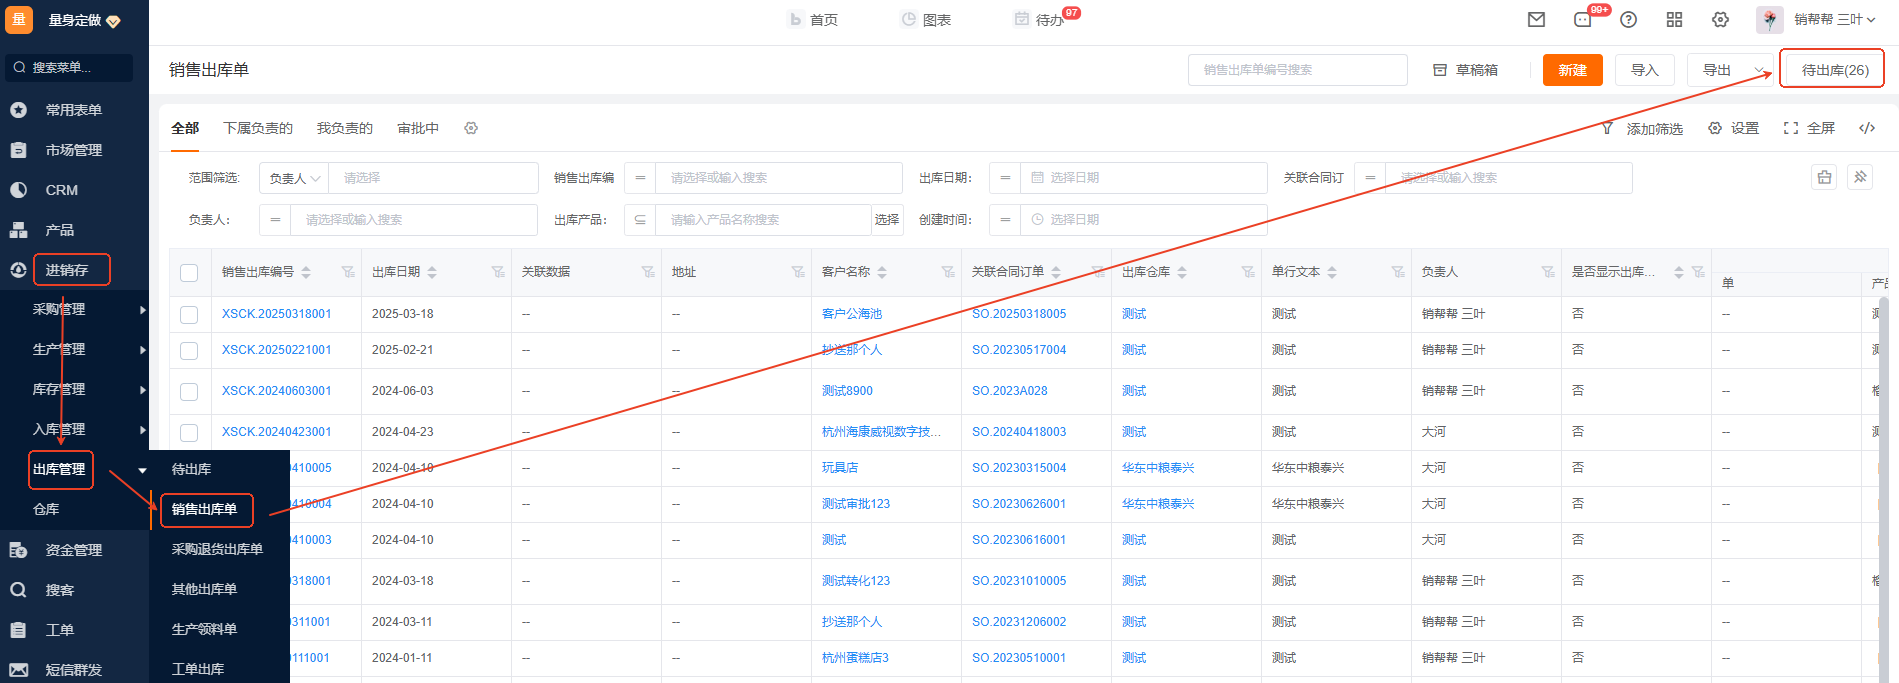The width and height of the screenshot is (1899, 683).
Task: Click the user avatar picture
Action: (x=1769, y=19)
